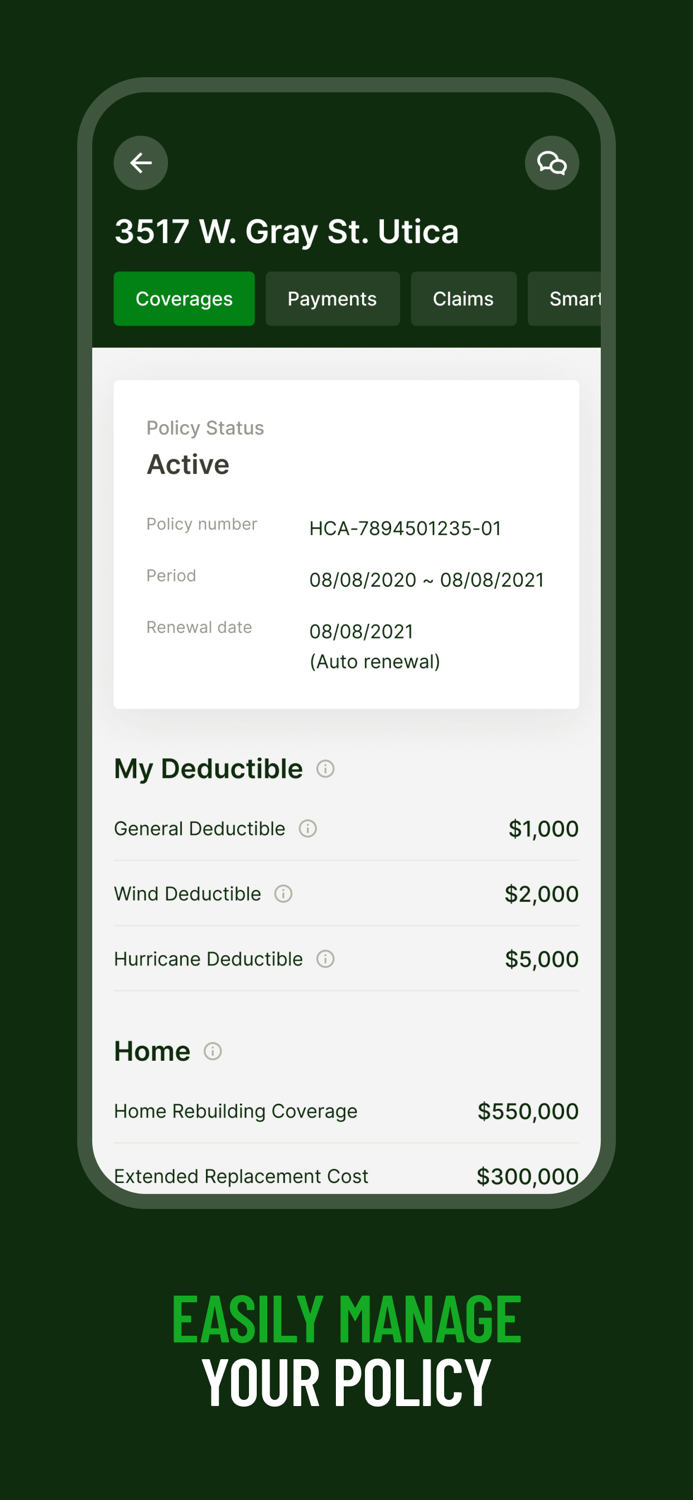The width and height of the screenshot is (693, 1500).
Task: Open info icon beside Home section
Action: [212, 1052]
